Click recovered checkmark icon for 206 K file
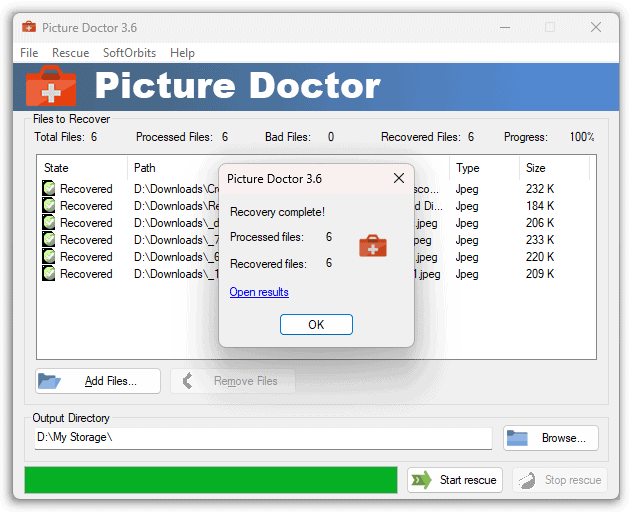This screenshot has height=512, width=632. click(49, 222)
